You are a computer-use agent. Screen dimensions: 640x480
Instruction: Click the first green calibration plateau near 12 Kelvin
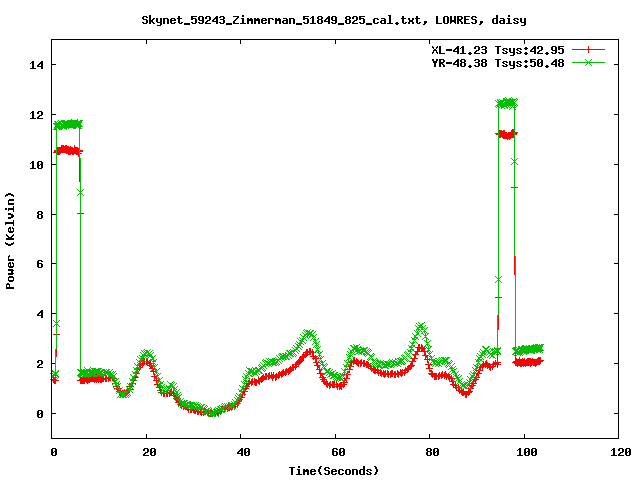tap(68, 124)
